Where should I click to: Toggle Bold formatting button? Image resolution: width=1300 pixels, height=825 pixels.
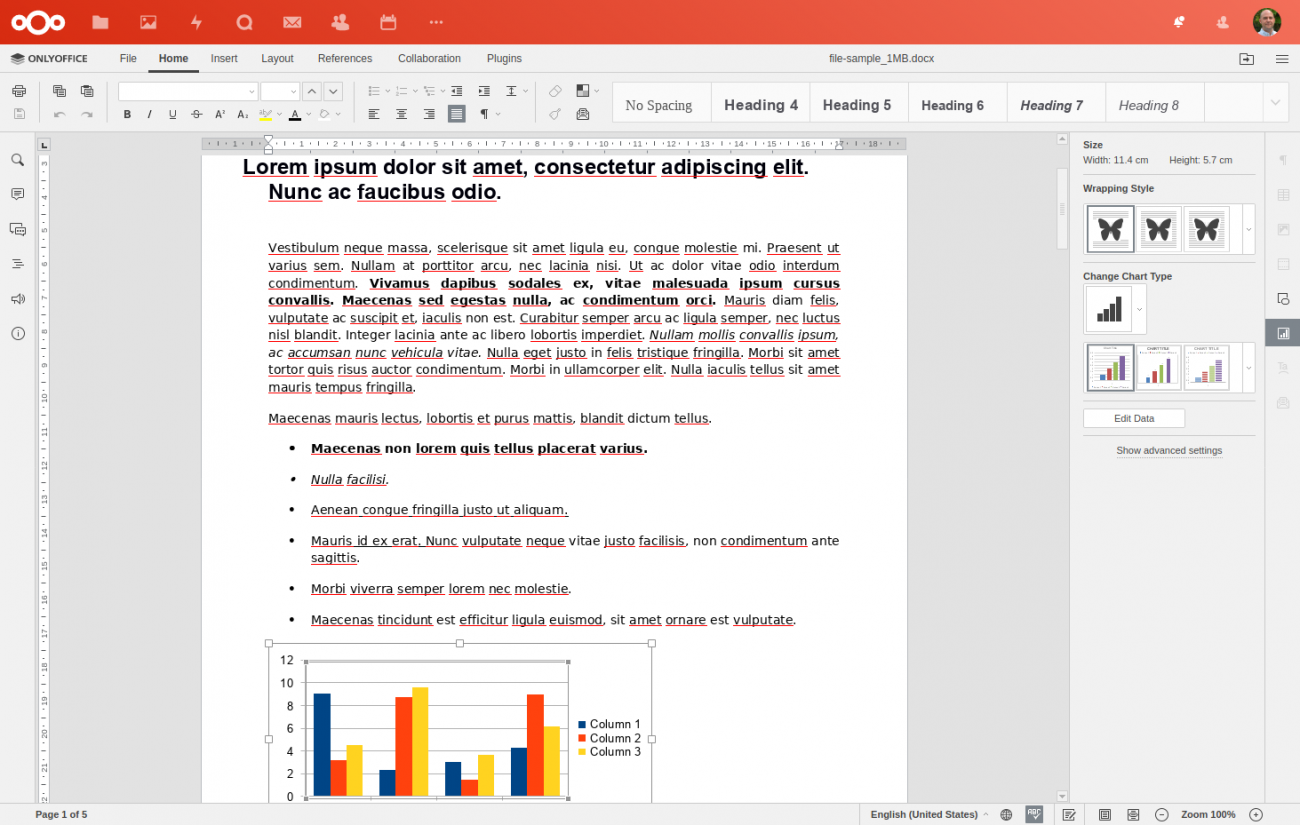[127, 115]
